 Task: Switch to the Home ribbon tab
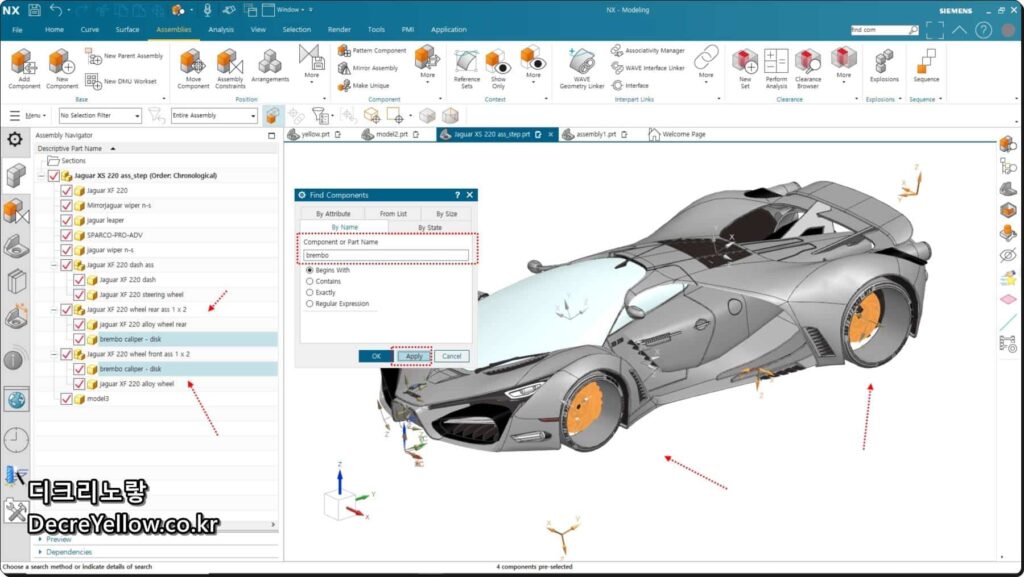(x=54, y=30)
